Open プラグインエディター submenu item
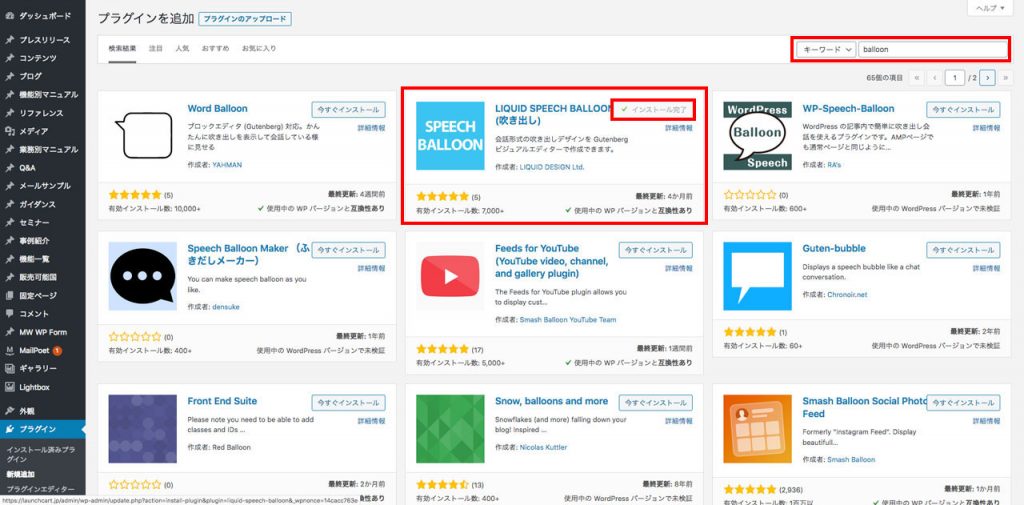The width and height of the screenshot is (1024, 505). pyautogui.click(x=39, y=489)
